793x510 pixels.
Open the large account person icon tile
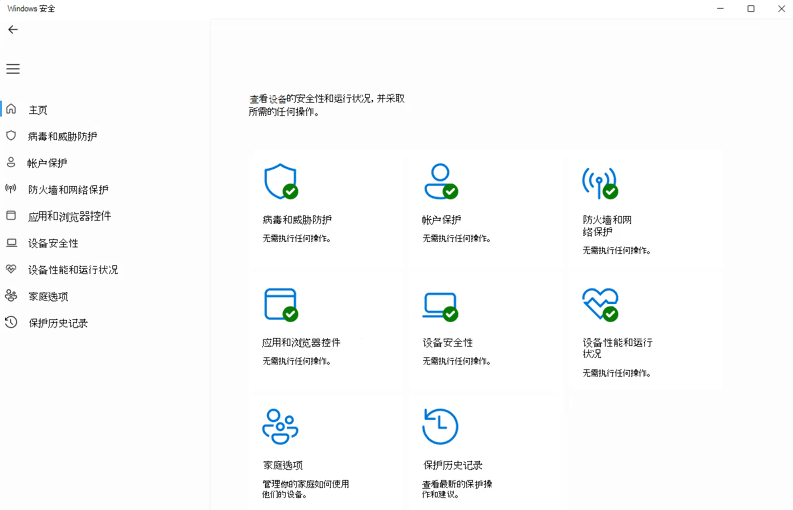(441, 181)
